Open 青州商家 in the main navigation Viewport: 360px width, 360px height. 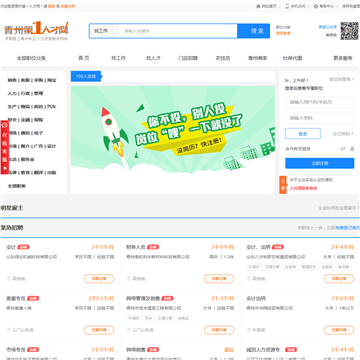pyautogui.click(x=257, y=58)
